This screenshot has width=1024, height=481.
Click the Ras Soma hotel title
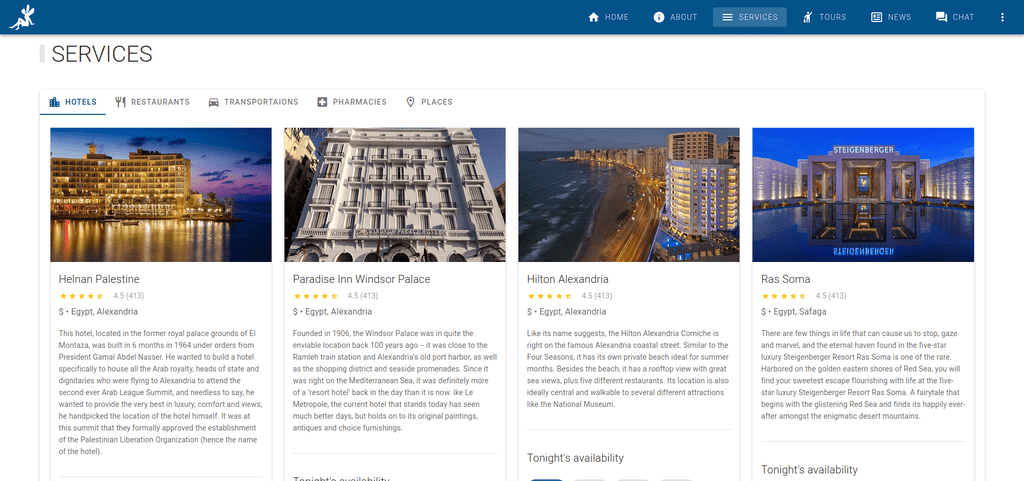click(x=786, y=279)
